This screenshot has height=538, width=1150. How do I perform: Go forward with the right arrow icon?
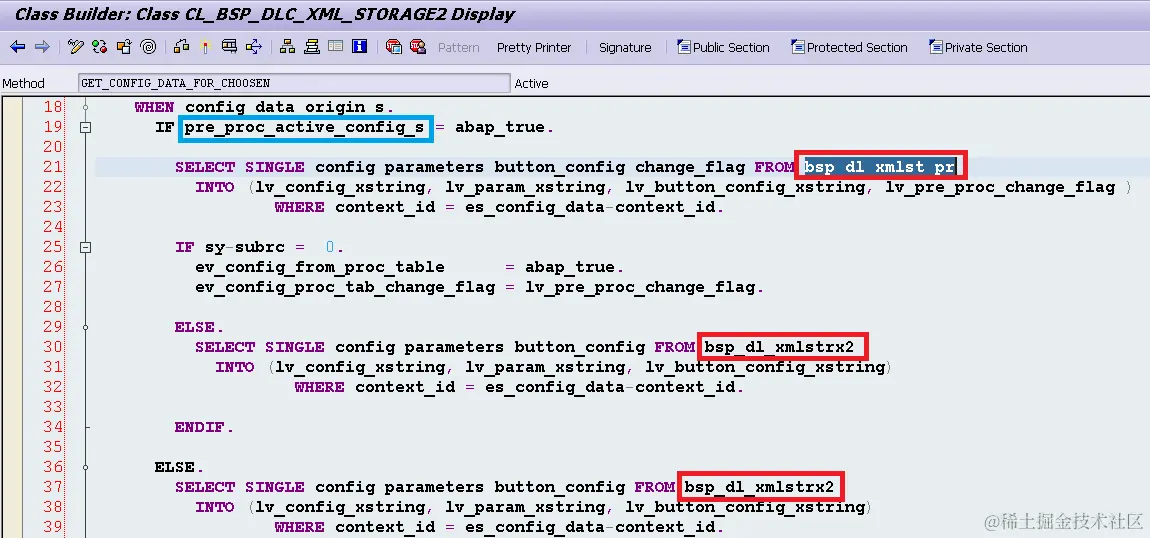point(42,47)
